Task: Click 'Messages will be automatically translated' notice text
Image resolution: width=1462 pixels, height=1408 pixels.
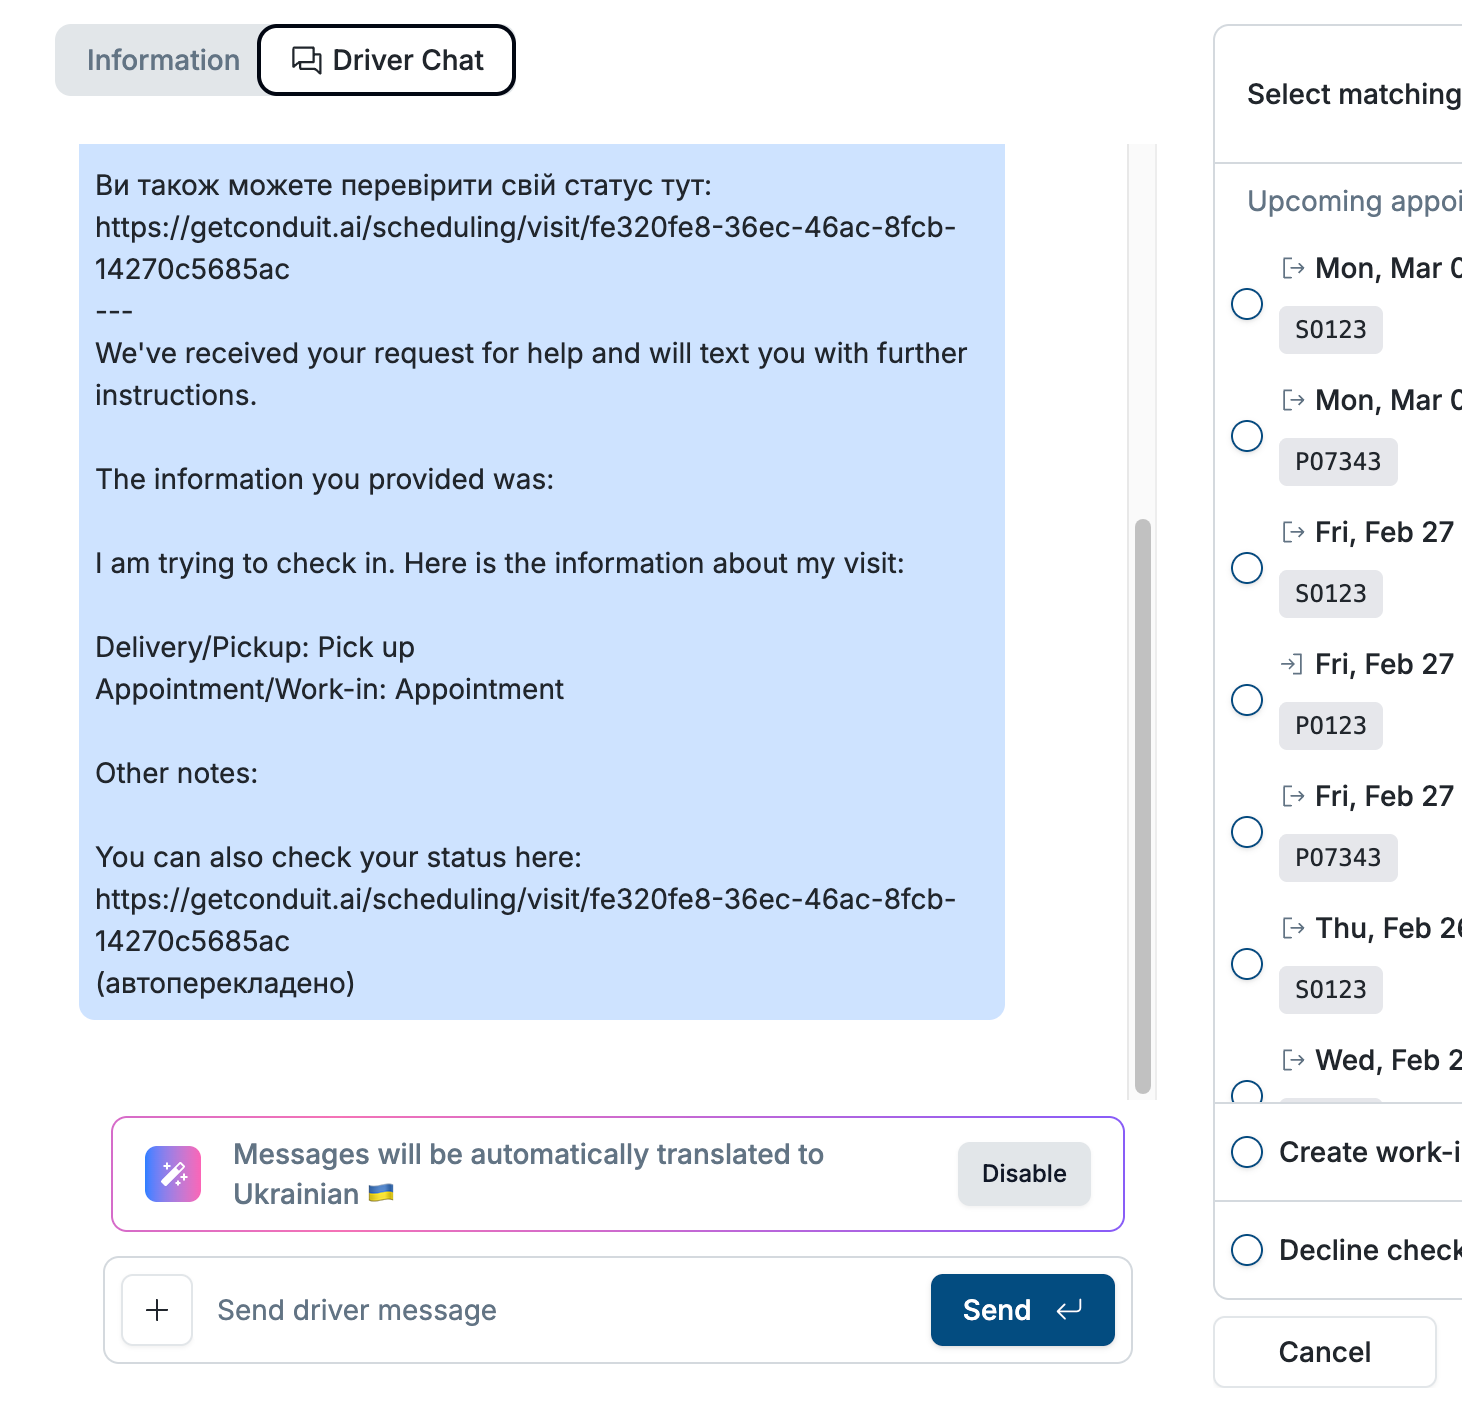Action: pos(528,1174)
